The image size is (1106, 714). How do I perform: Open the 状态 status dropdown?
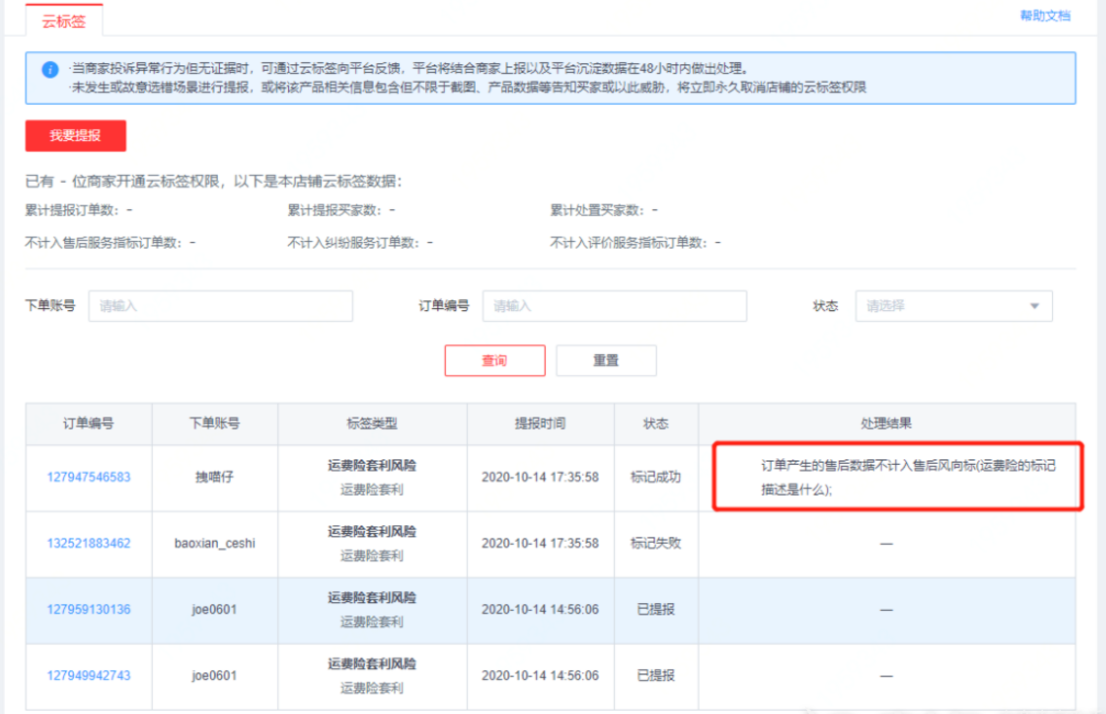pos(953,306)
